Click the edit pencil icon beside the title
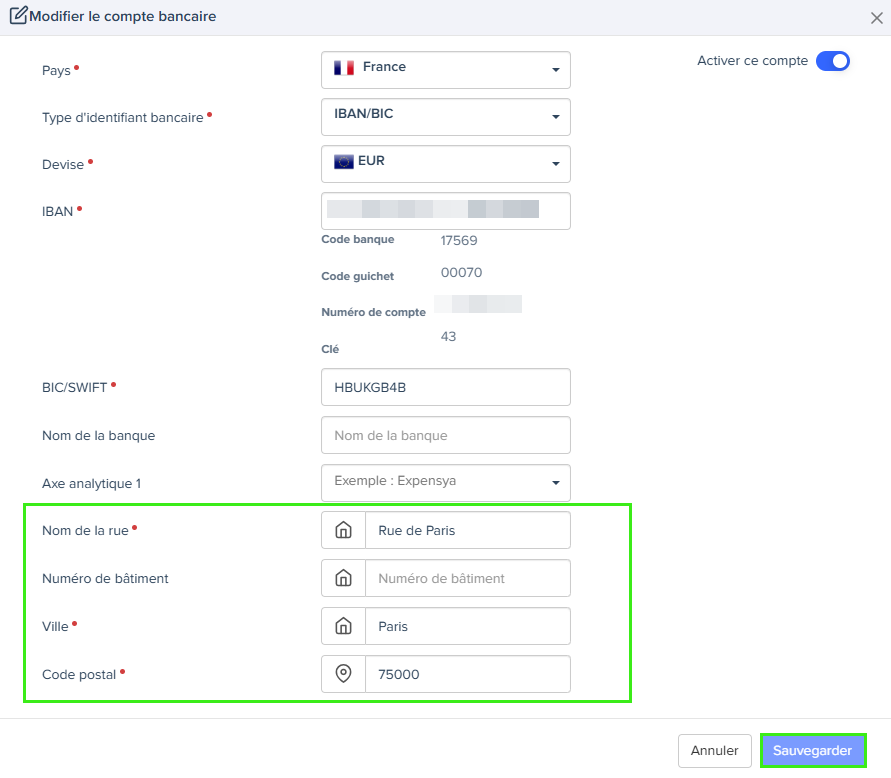The height and width of the screenshot is (778, 891). (18, 15)
